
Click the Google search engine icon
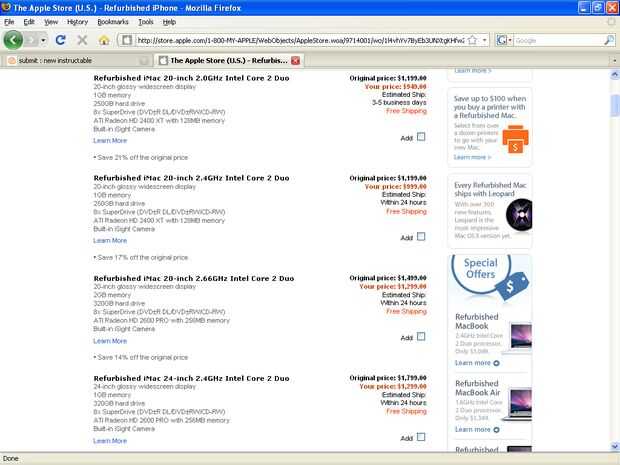pyautogui.click(x=502, y=40)
